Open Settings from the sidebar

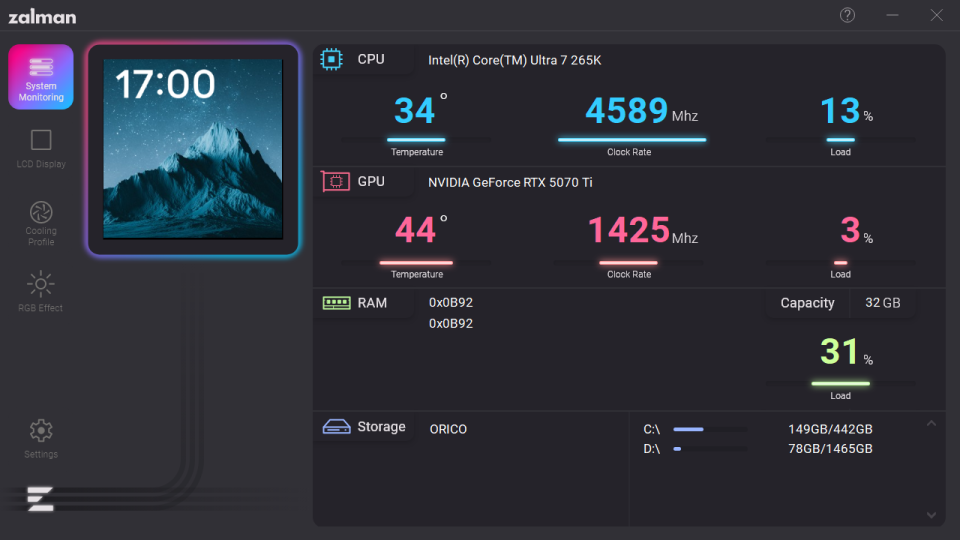pos(41,438)
